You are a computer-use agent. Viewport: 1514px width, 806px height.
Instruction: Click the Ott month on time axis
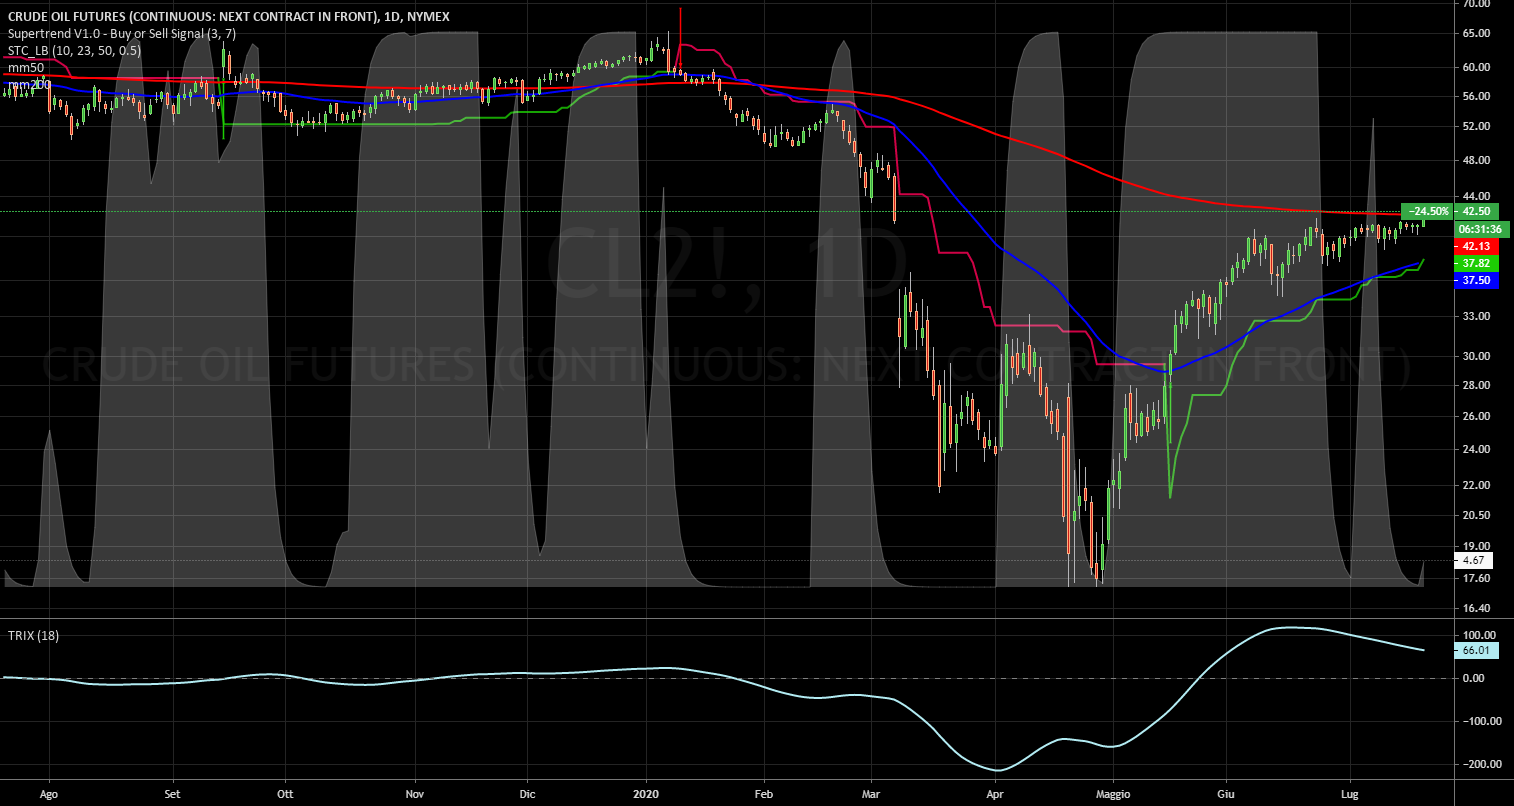(x=284, y=795)
